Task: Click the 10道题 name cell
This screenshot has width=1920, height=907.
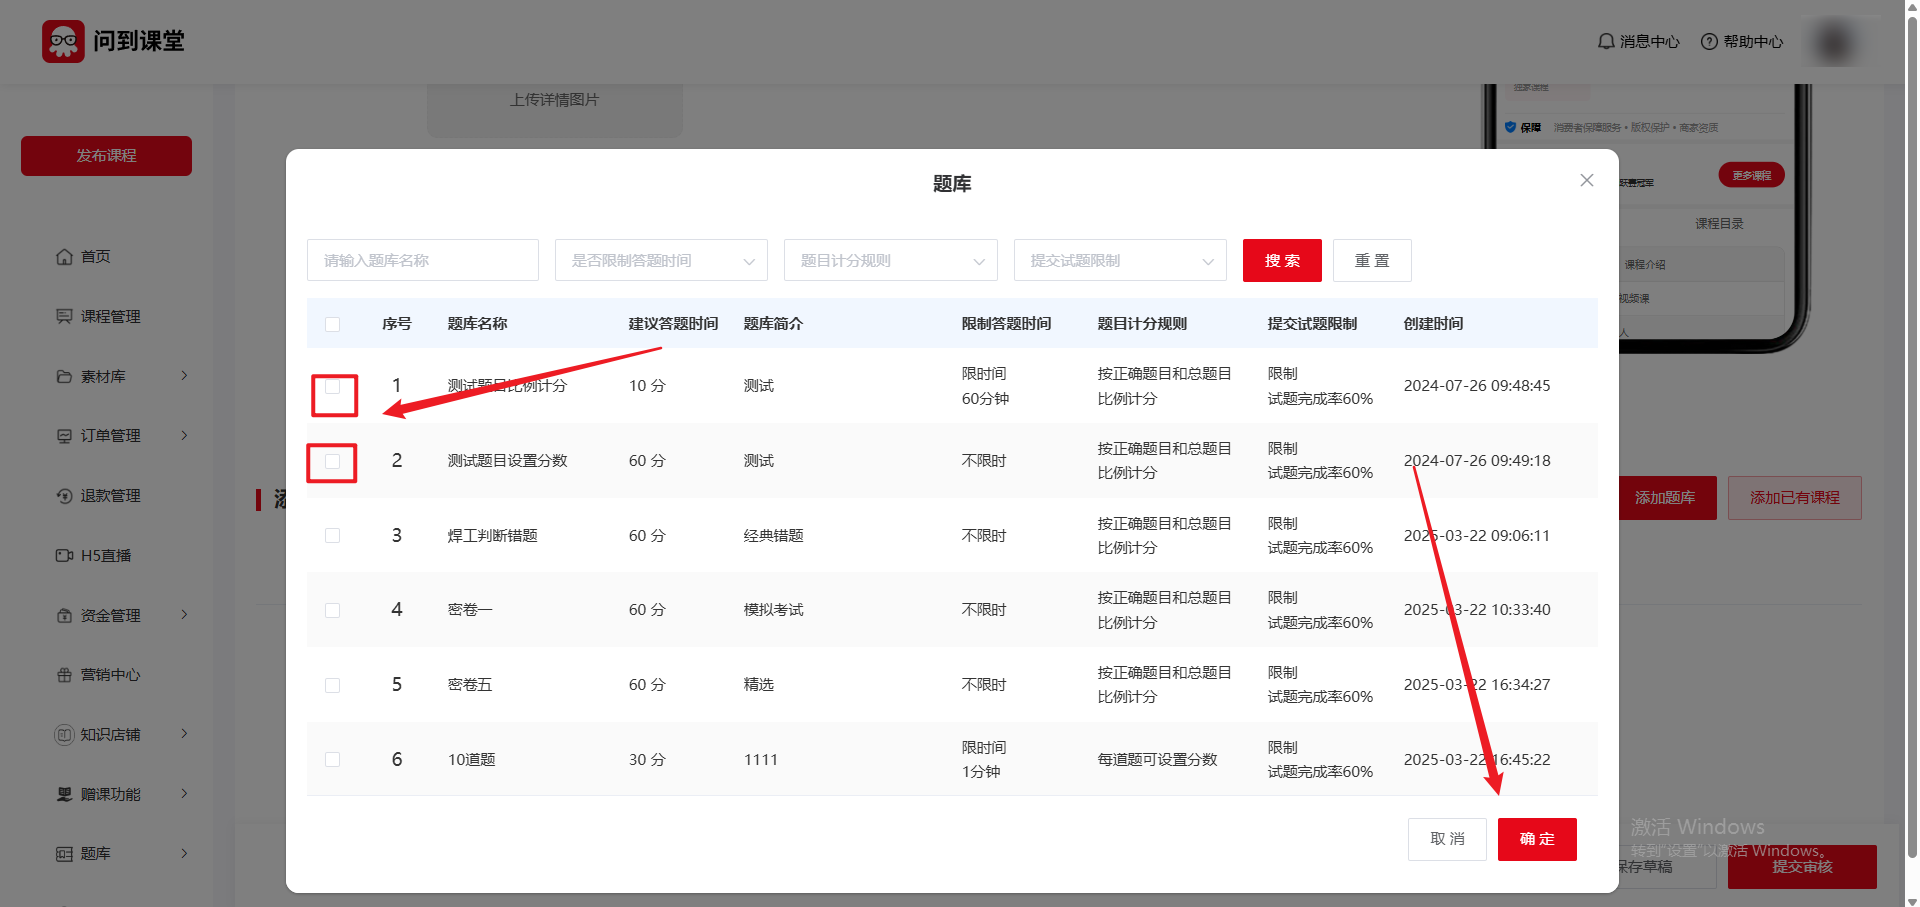Action: coord(472,760)
